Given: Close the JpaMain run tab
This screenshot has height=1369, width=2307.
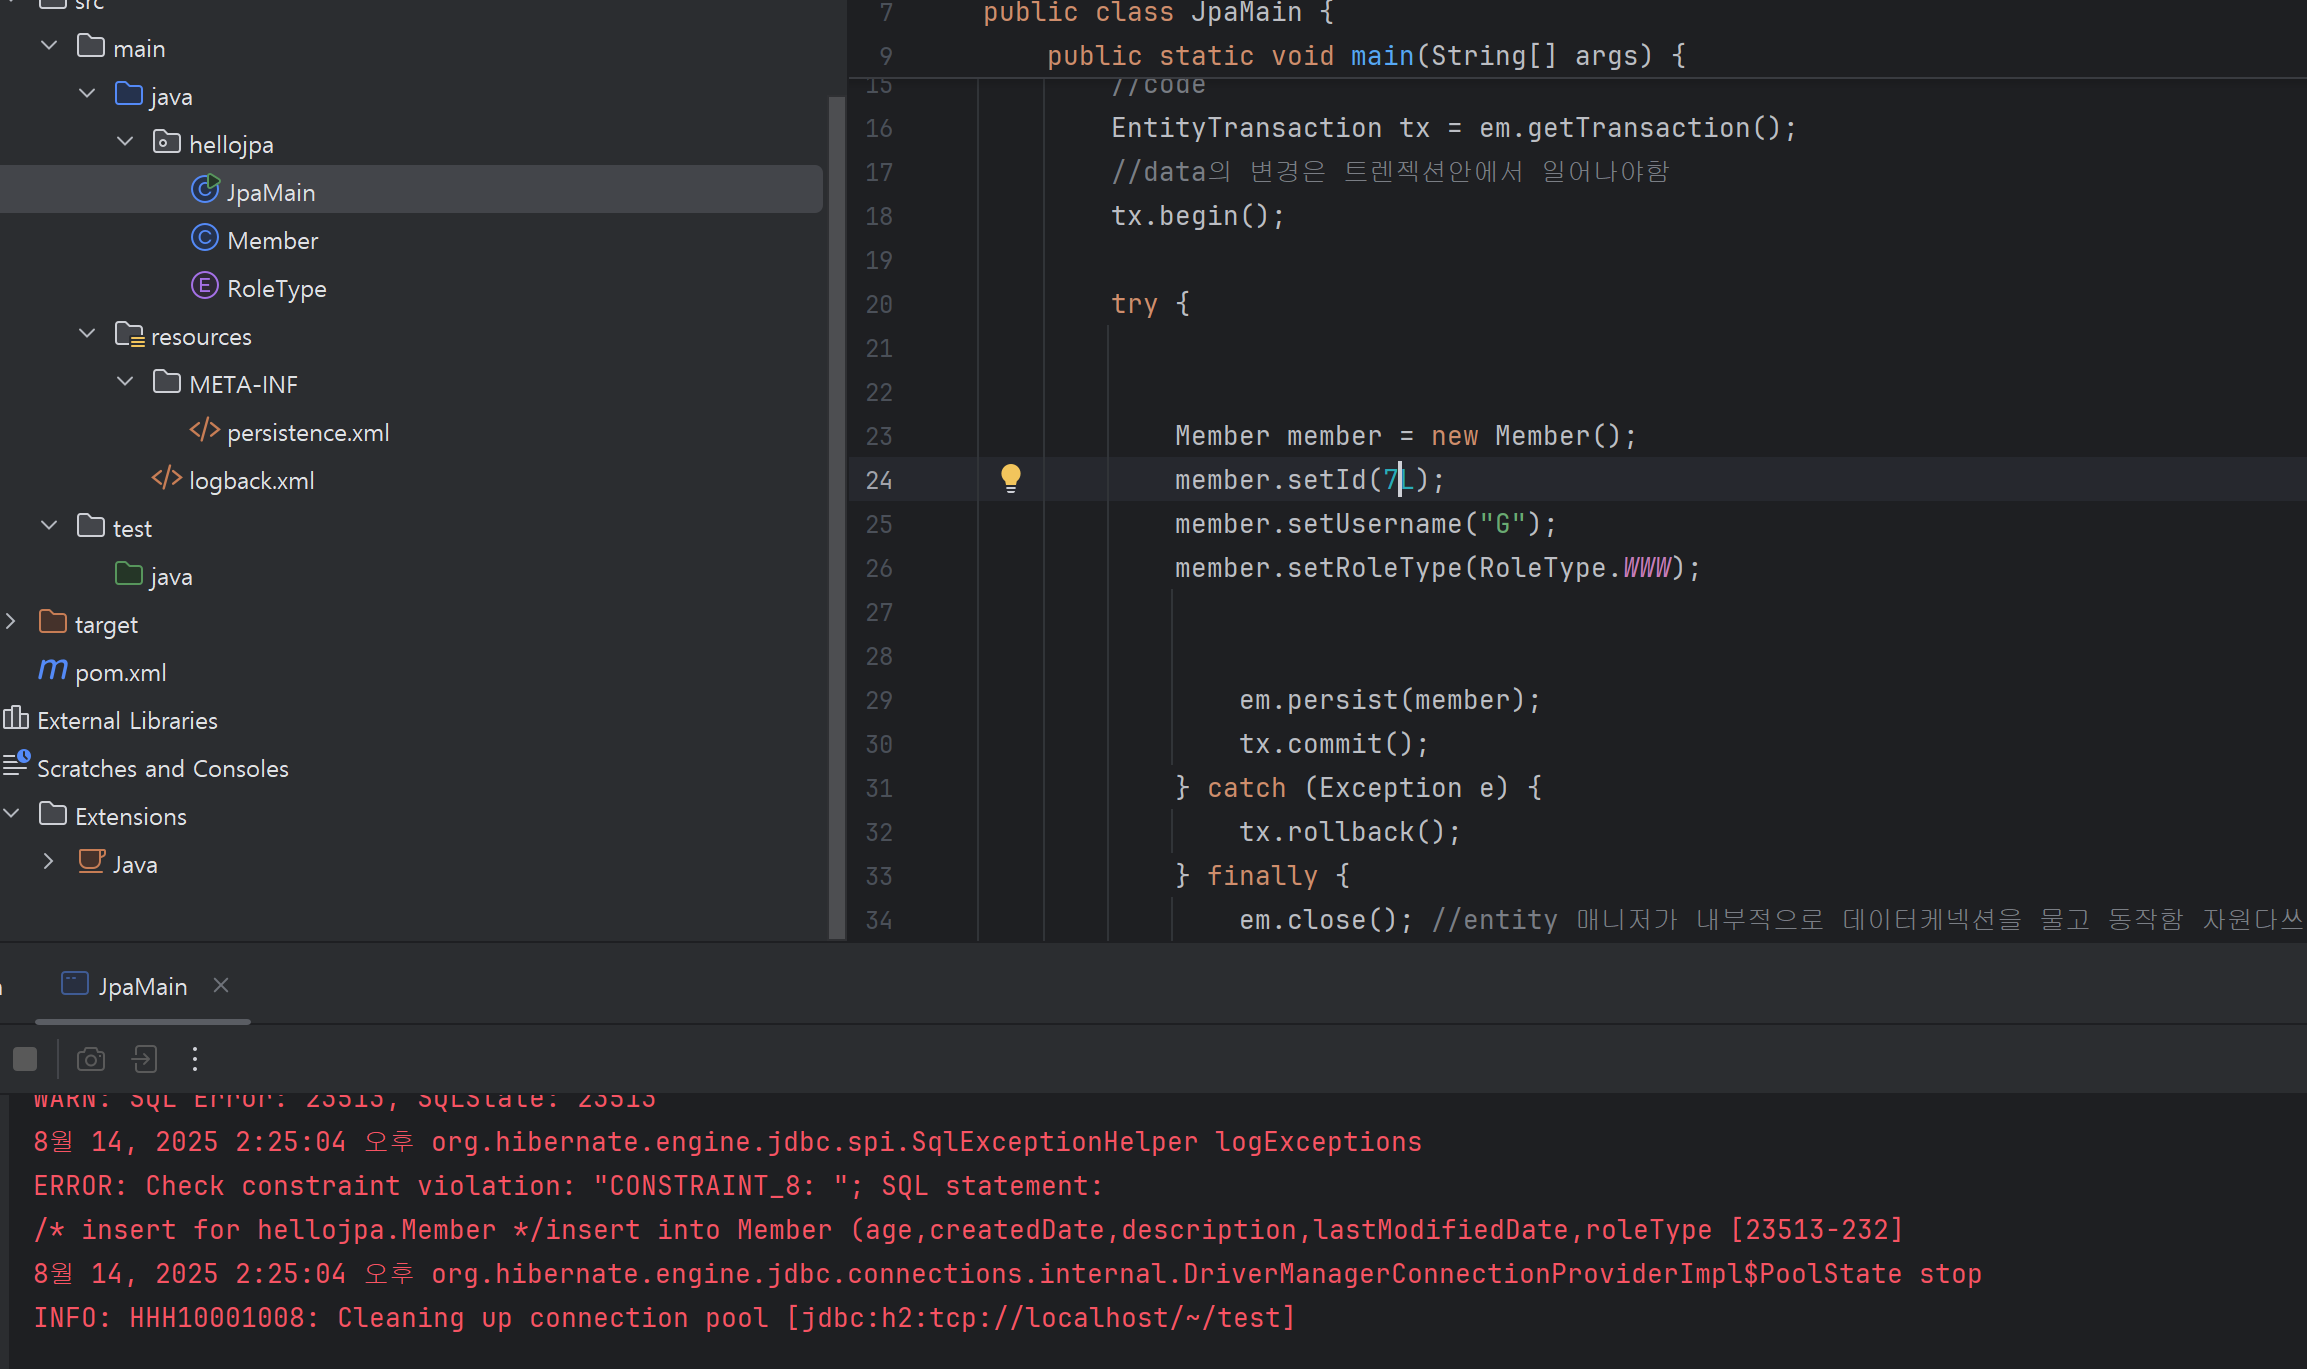Looking at the screenshot, I should coord(221,985).
